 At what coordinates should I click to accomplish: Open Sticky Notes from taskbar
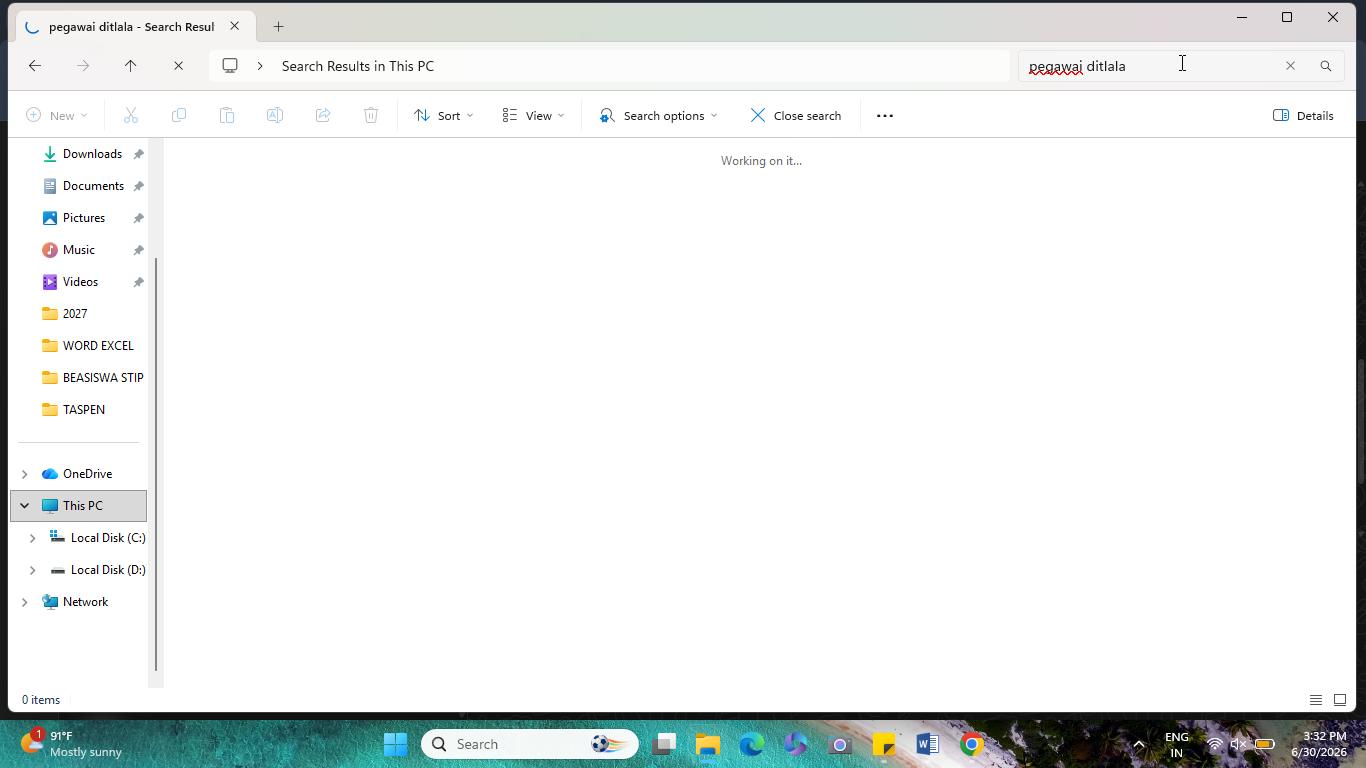(884, 744)
